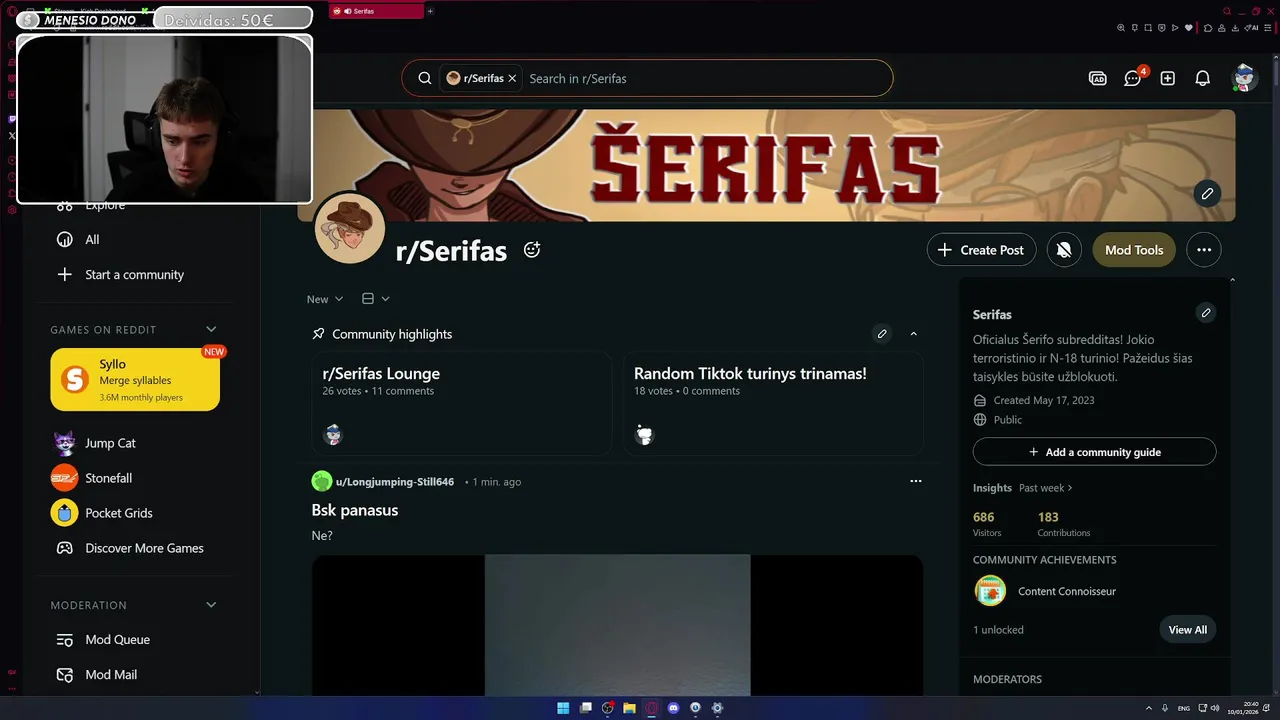This screenshot has width=1280, height=720.
Task: Click the bookmark heart icon
Action: pyautogui.click(x=1189, y=28)
